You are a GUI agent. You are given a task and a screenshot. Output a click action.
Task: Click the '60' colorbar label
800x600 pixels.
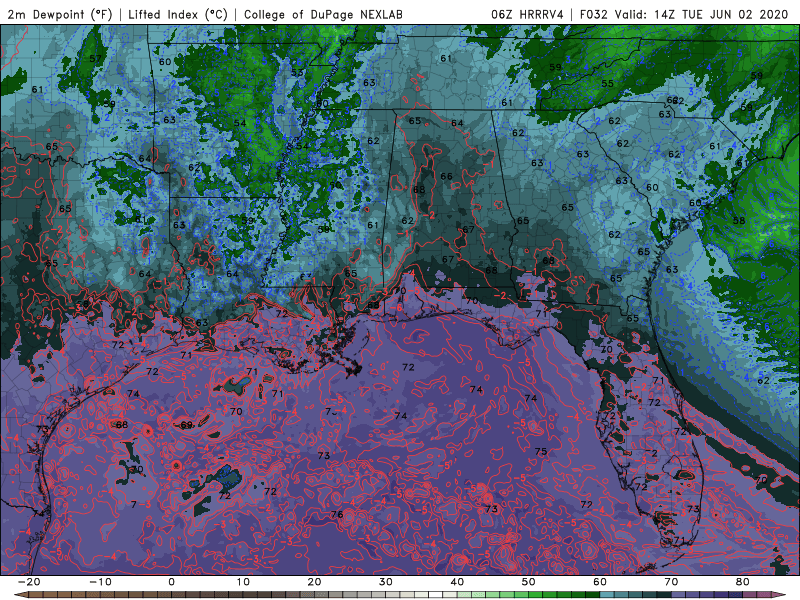point(600,582)
